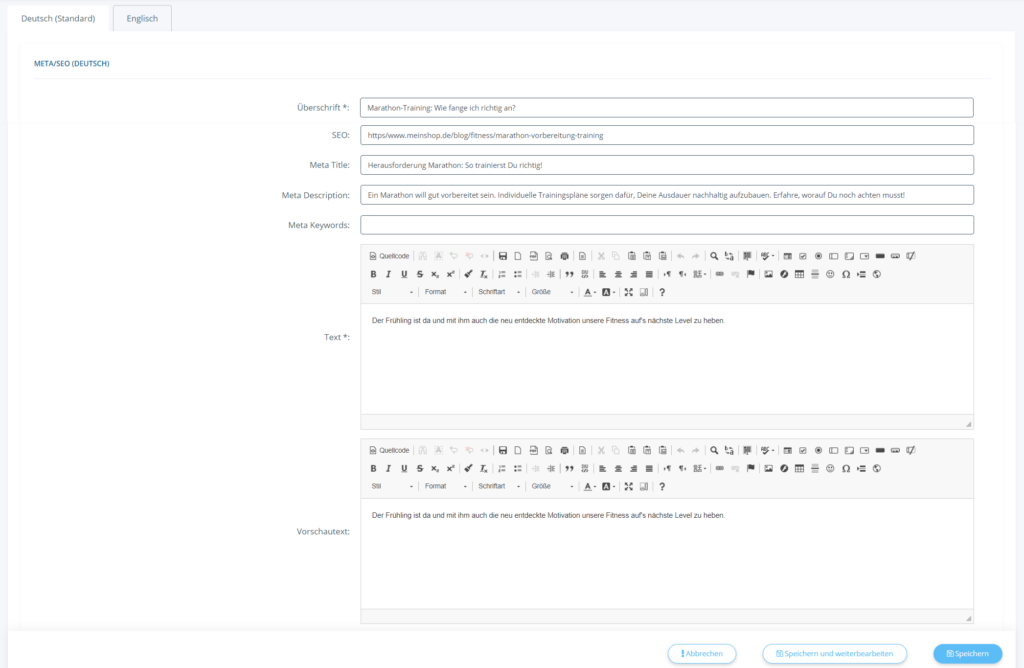
Task: Click Speichern und weiterbearbeiten
Action: 834,653
